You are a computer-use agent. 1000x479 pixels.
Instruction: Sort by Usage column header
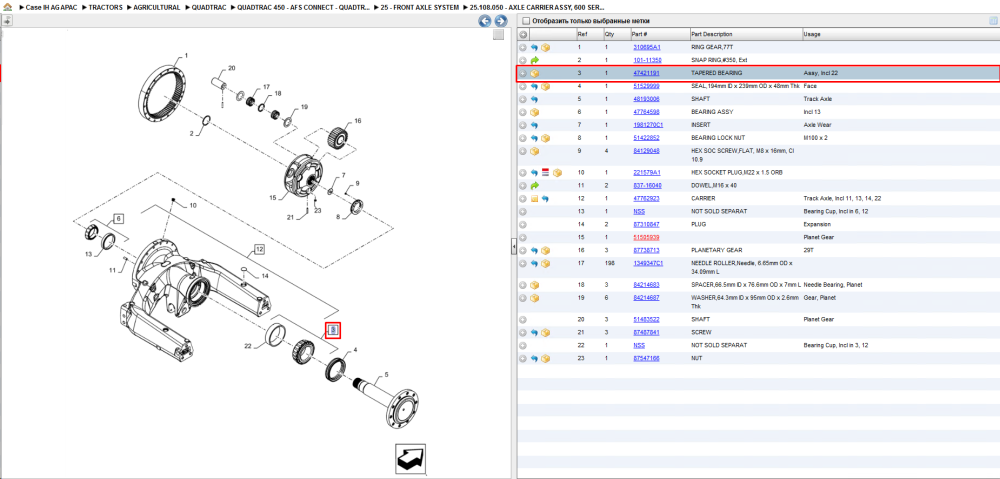click(x=812, y=34)
